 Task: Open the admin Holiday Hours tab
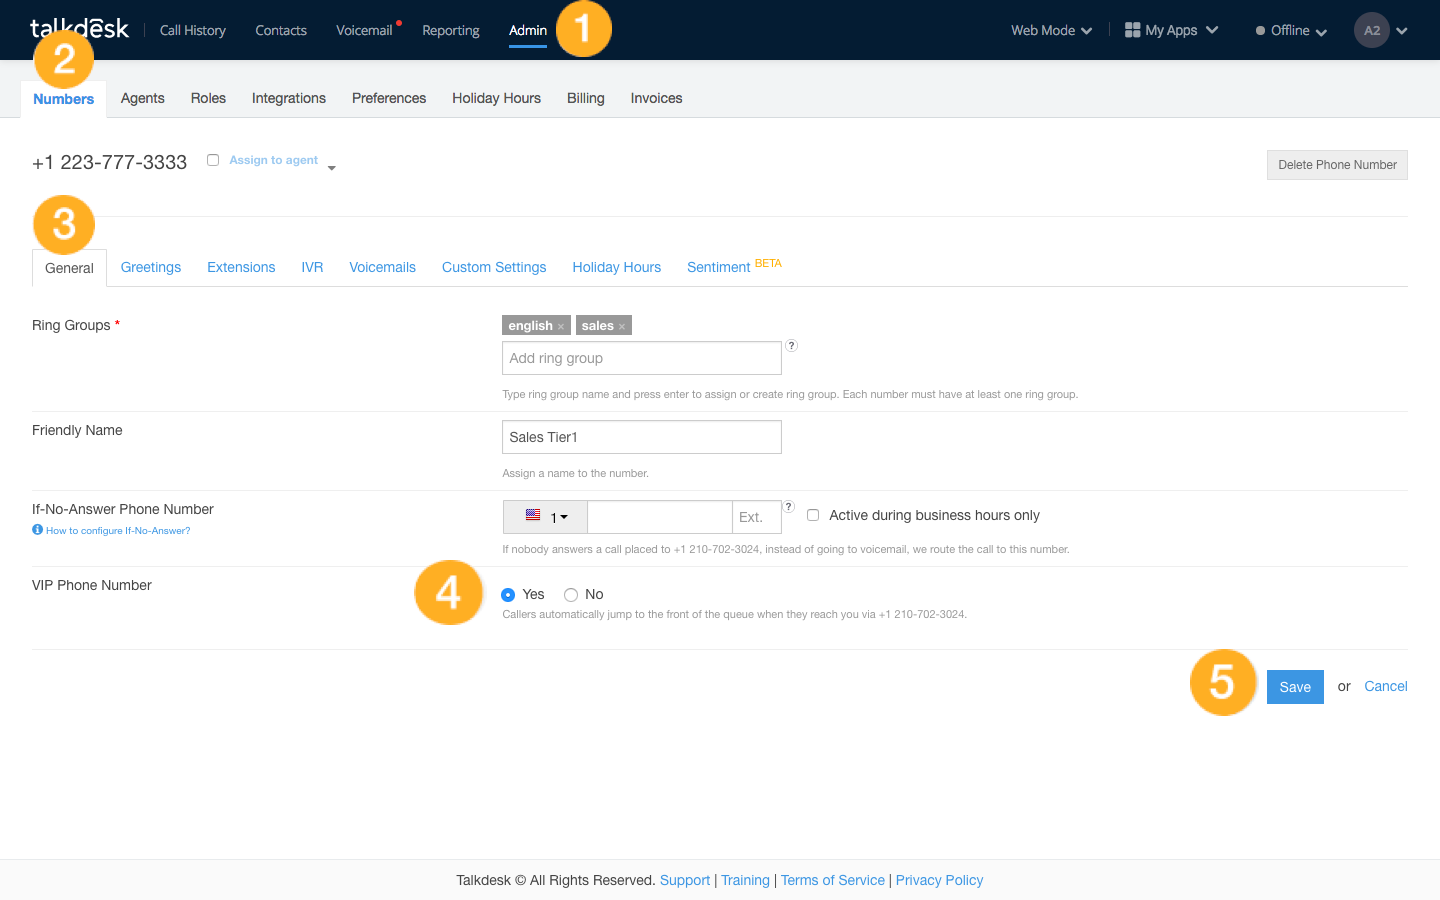pos(496,98)
